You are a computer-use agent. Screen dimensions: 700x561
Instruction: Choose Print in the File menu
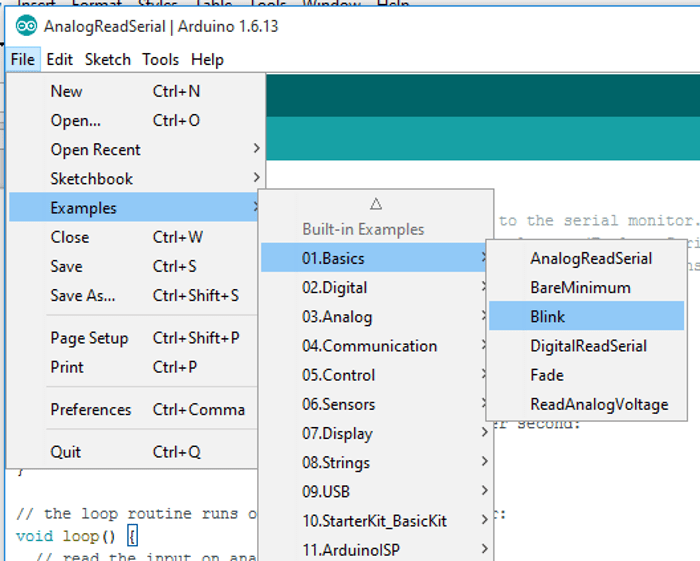[133, 367]
